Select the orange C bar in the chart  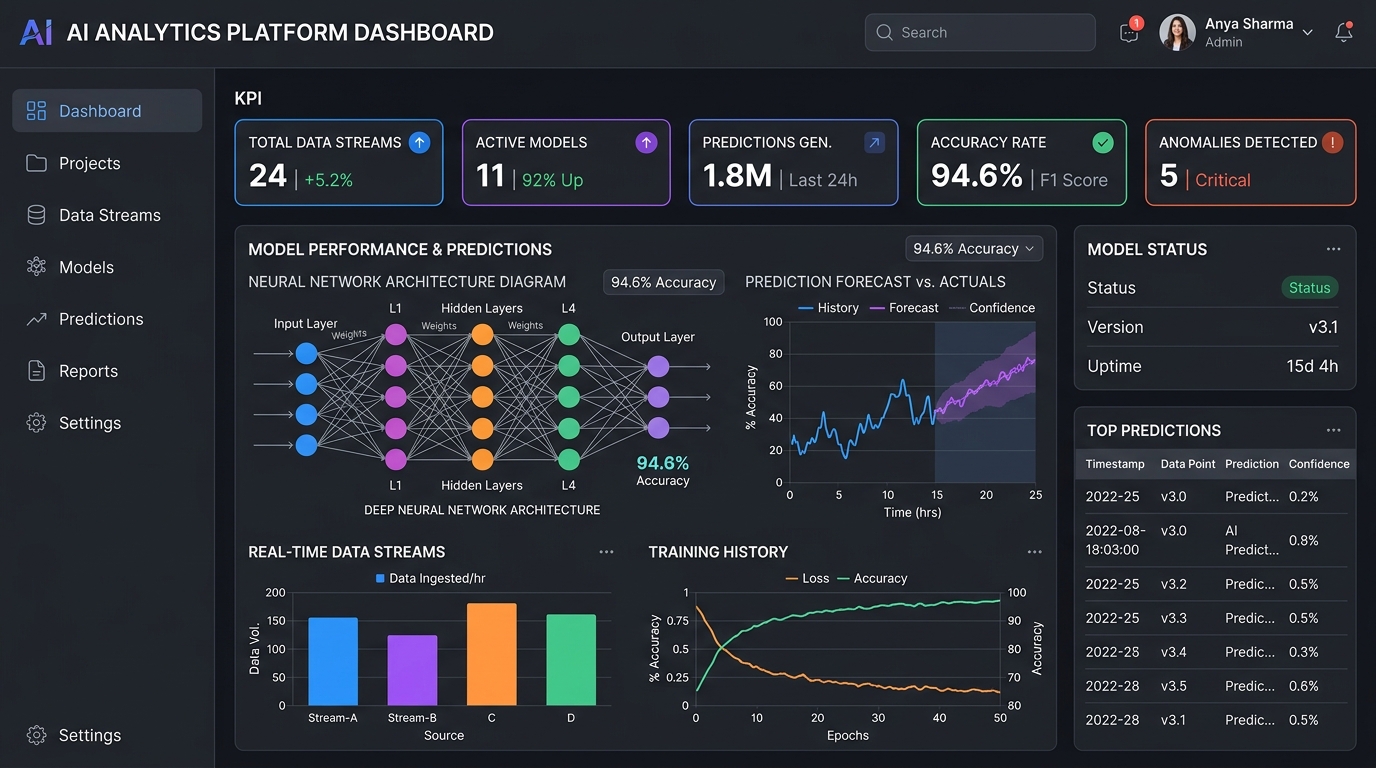492,654
